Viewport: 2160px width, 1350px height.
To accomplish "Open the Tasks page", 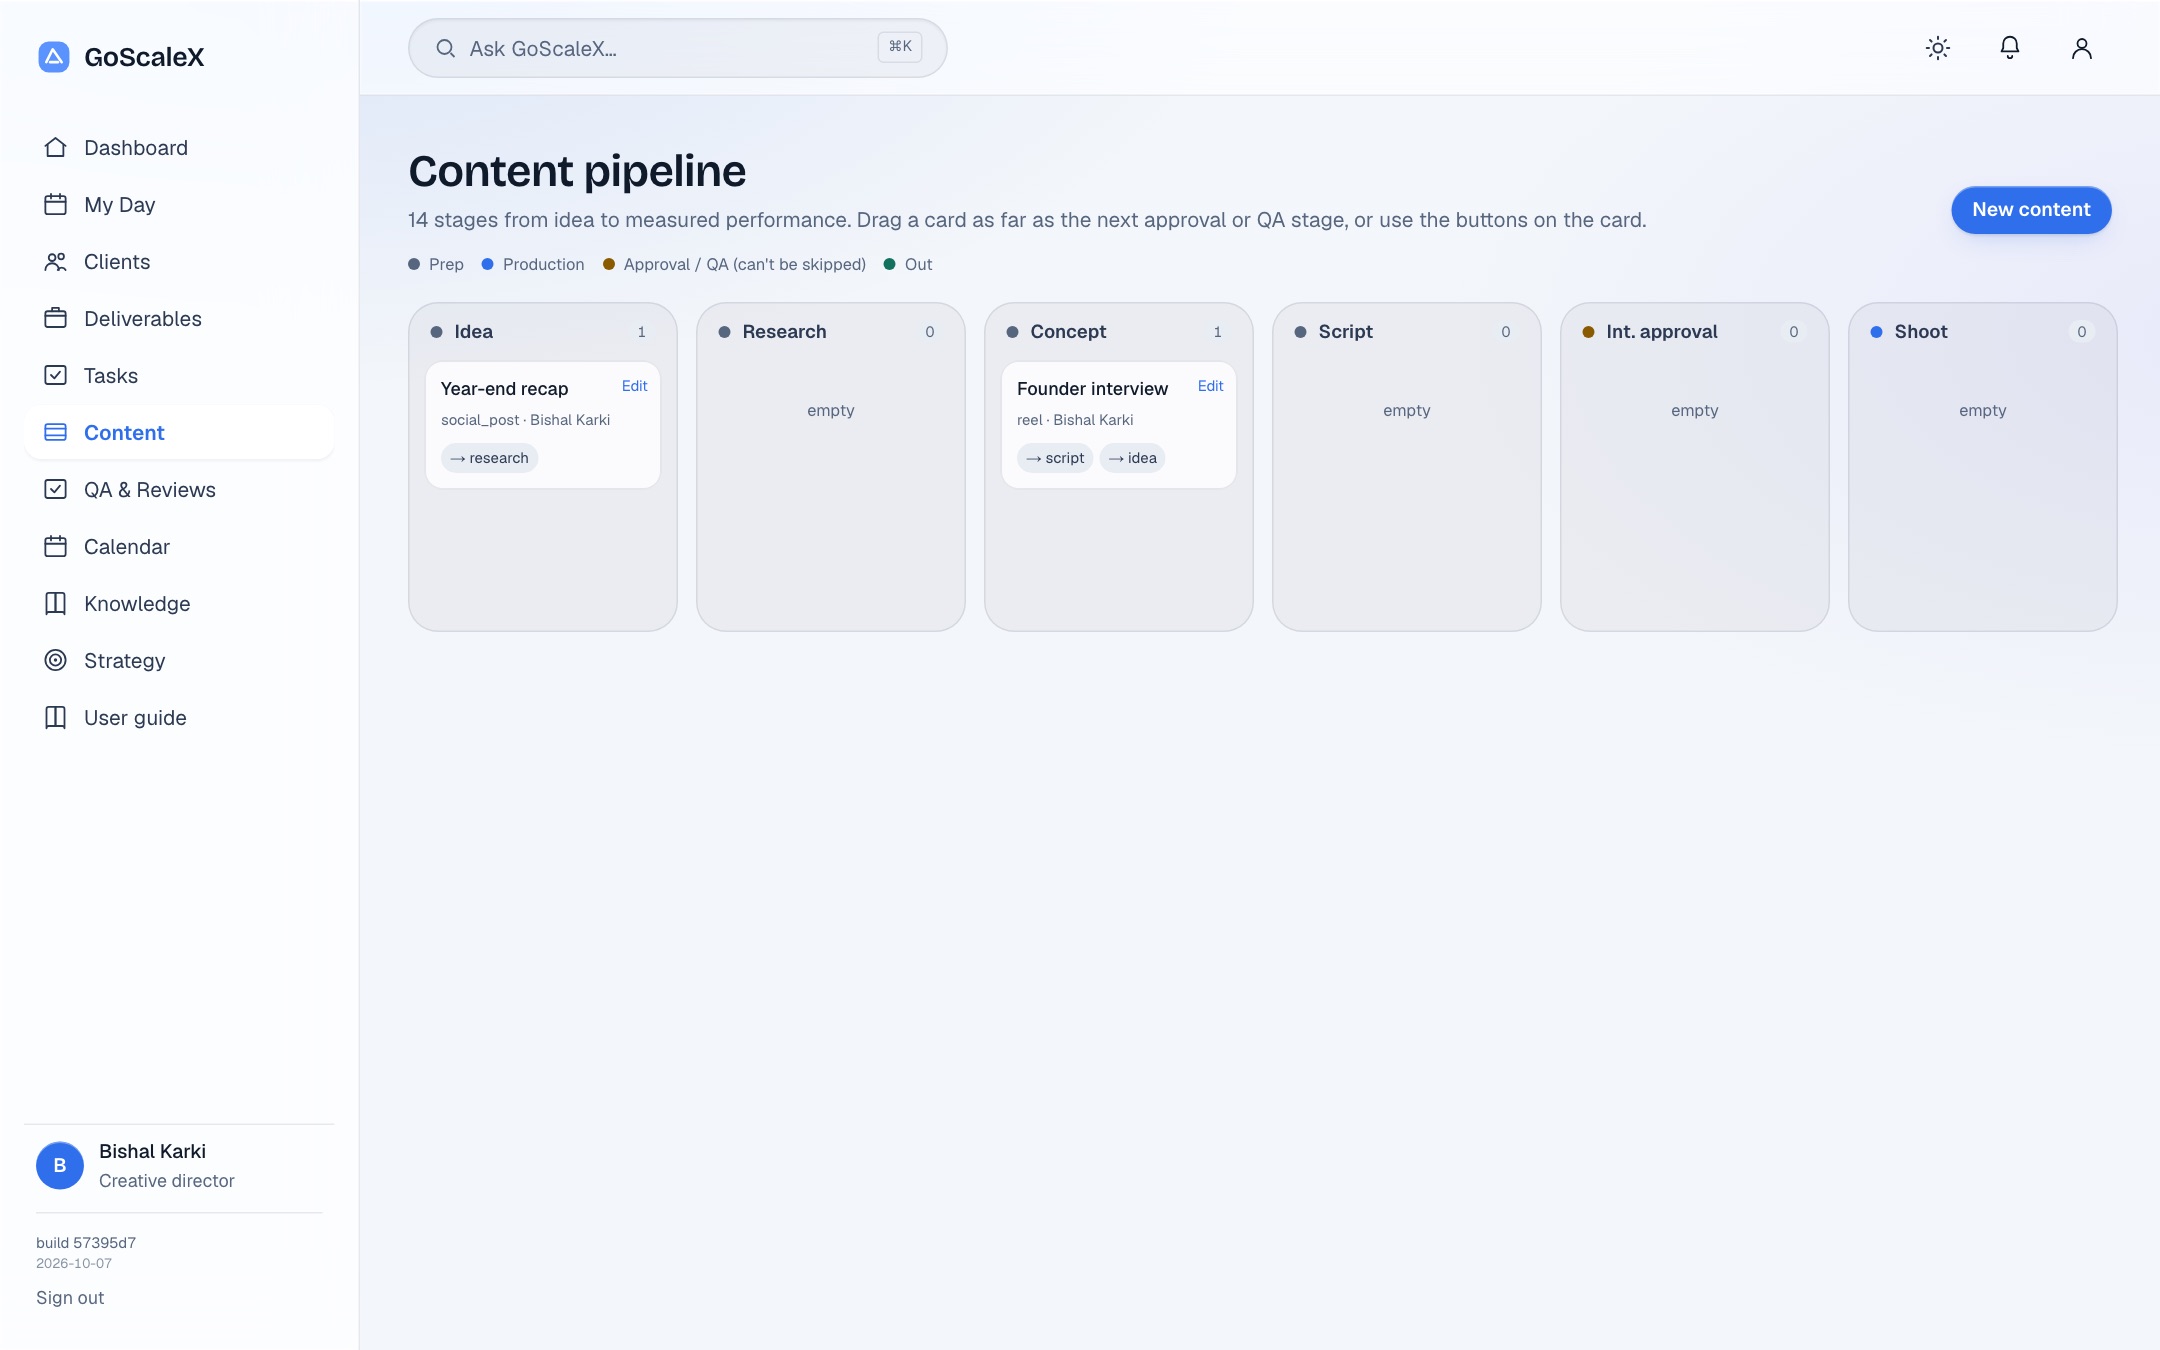I will 180,376.
